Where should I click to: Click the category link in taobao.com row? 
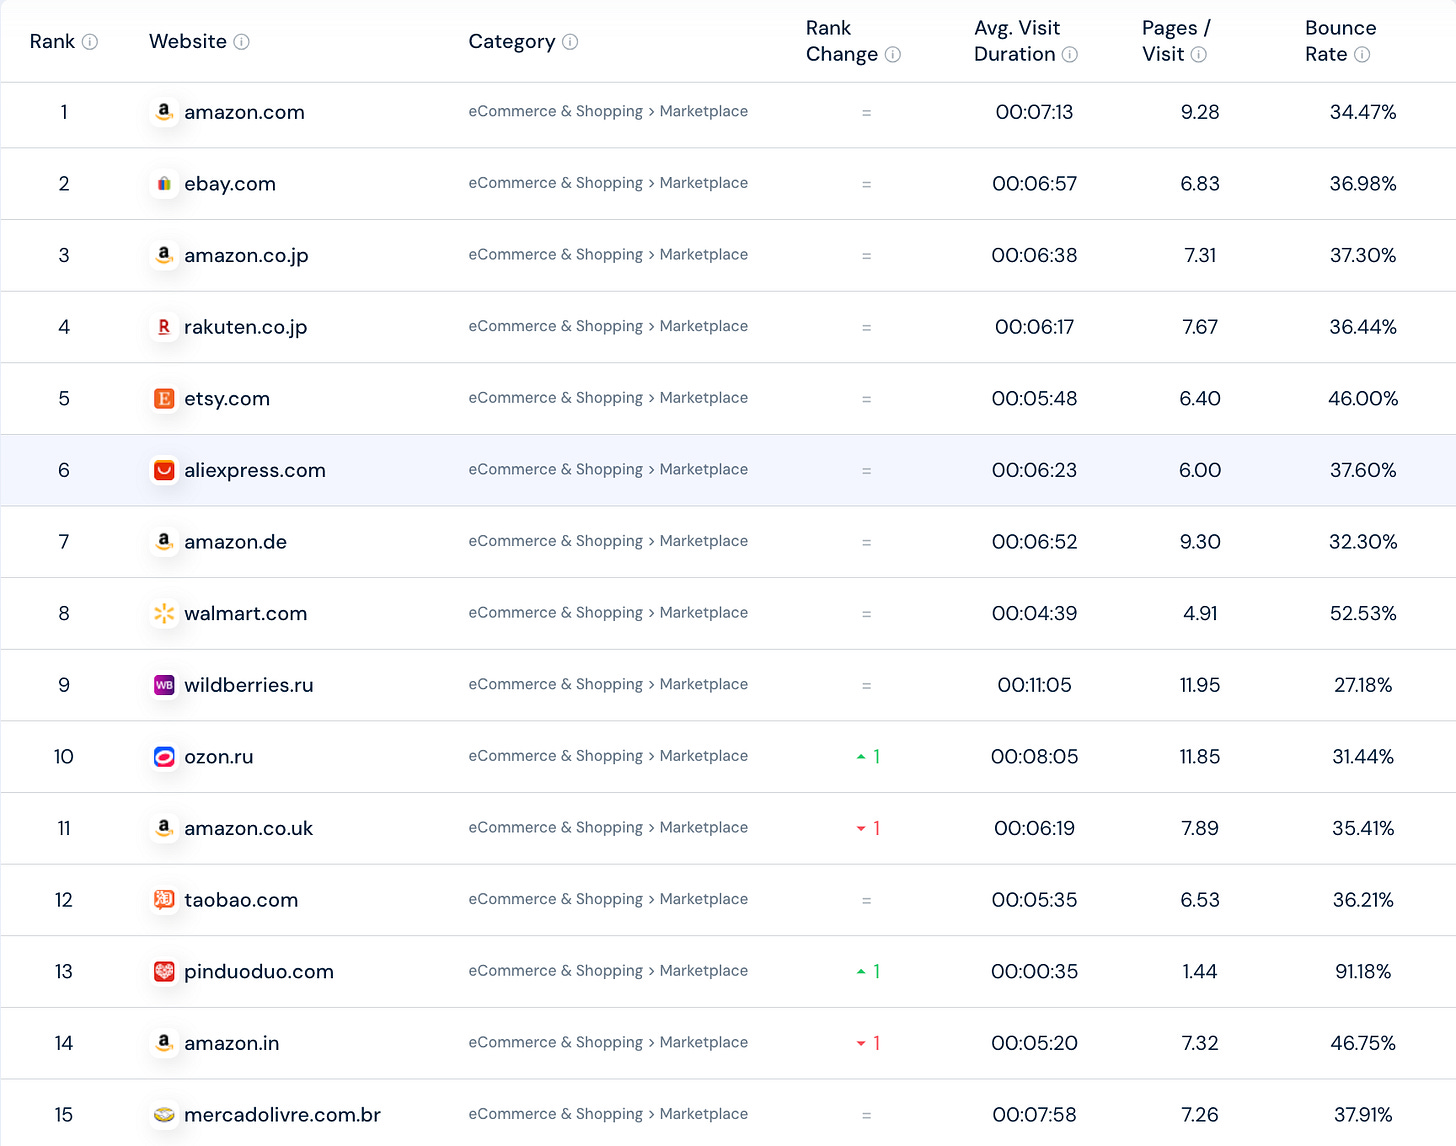(608, 900)
